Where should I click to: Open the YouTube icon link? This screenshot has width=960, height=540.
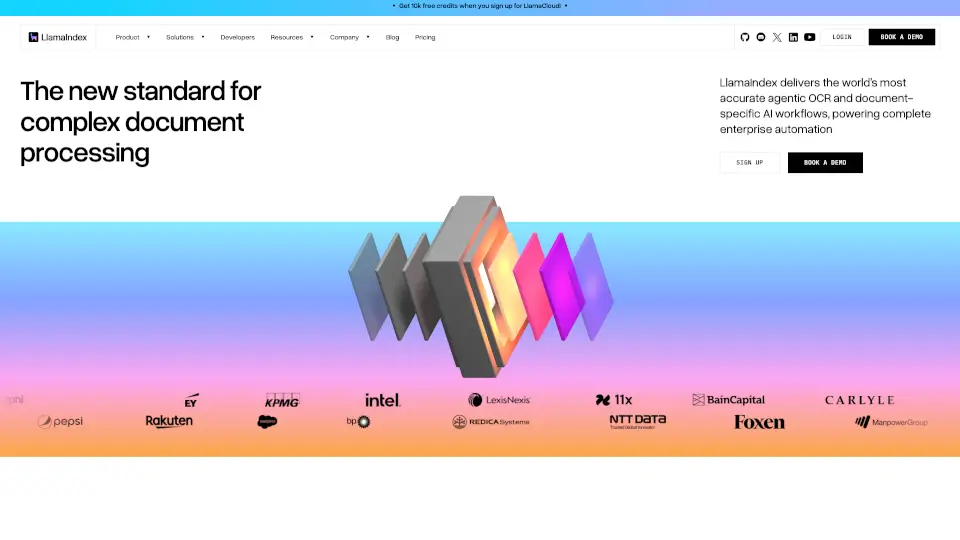[809, 37]
